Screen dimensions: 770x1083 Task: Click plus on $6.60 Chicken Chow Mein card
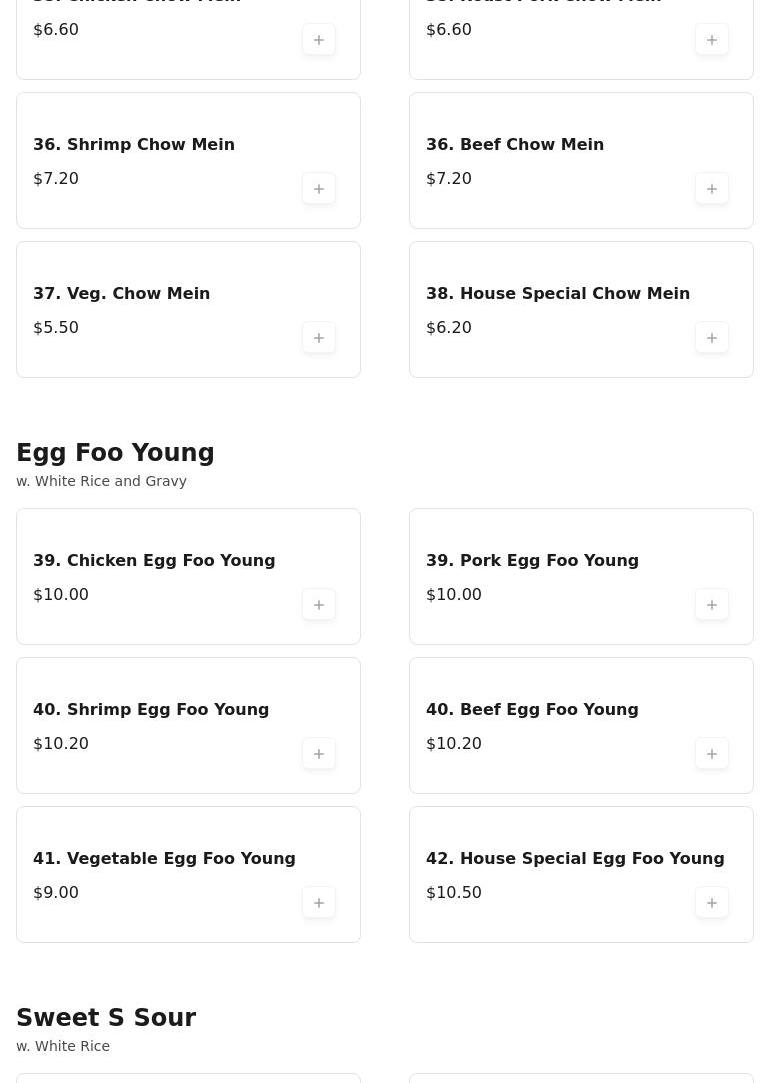coord(319,40)
